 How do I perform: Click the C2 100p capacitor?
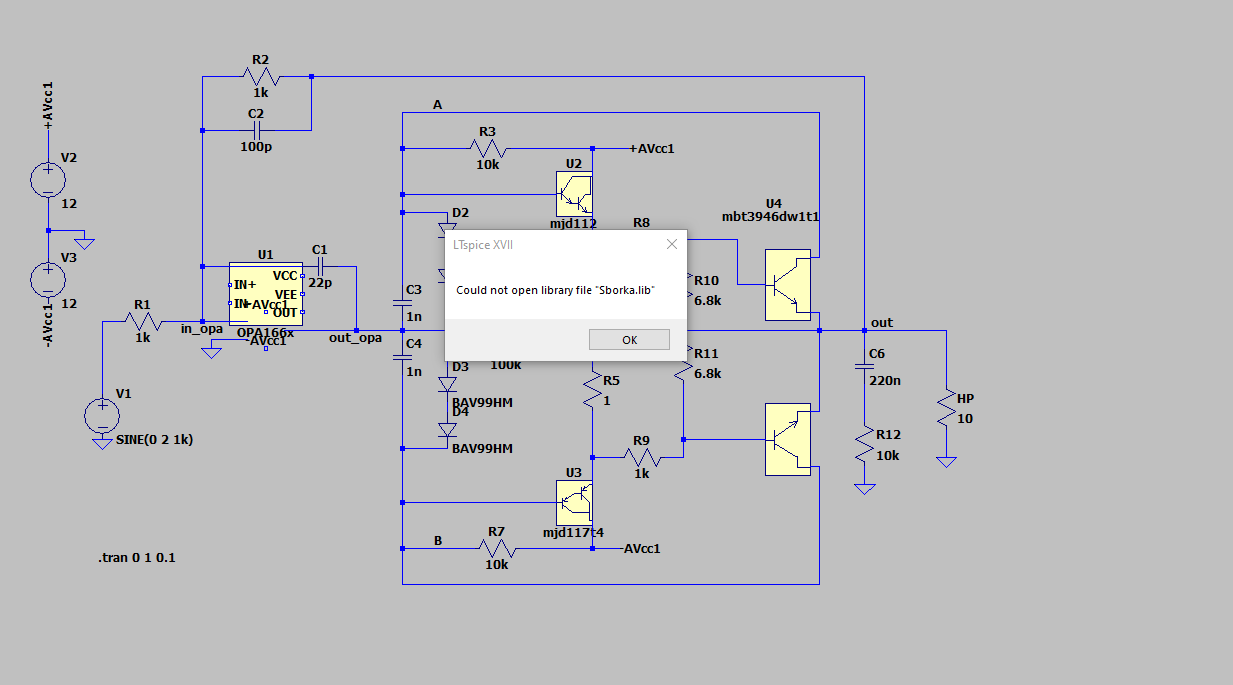pyautogui.click(x=257, y=130)
